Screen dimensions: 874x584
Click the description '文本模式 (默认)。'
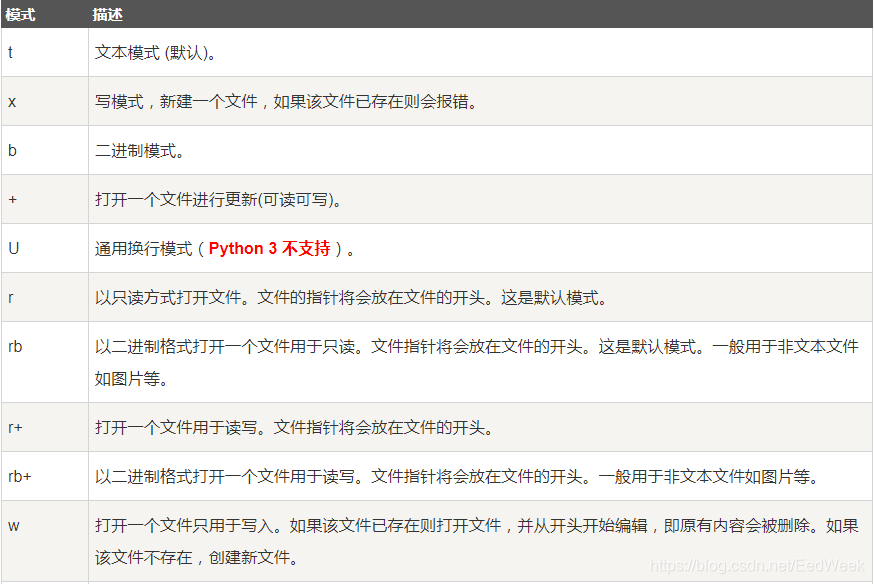pyautogui.click(x=156, y=53)
